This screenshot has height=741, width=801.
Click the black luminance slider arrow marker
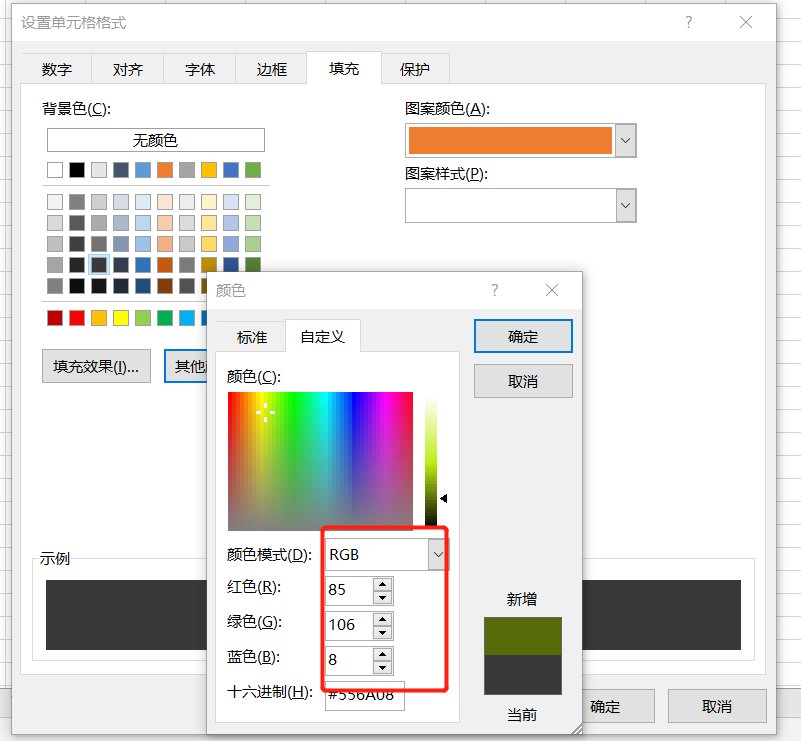[444, 498]
